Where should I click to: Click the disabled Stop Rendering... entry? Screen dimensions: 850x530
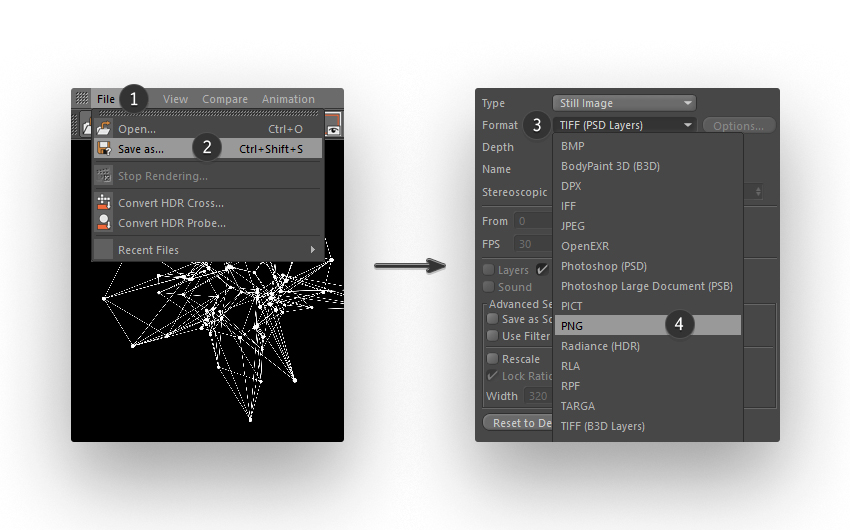[208, 176]
